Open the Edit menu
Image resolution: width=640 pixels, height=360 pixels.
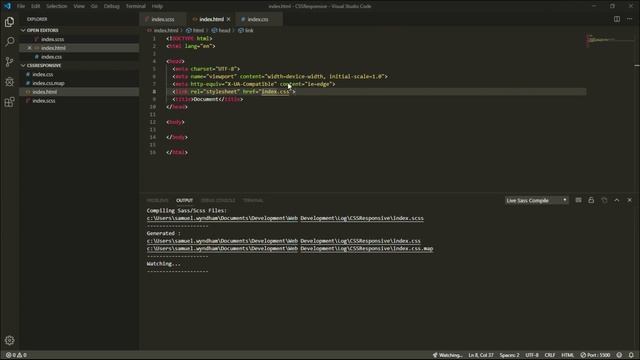click(36, 6)
